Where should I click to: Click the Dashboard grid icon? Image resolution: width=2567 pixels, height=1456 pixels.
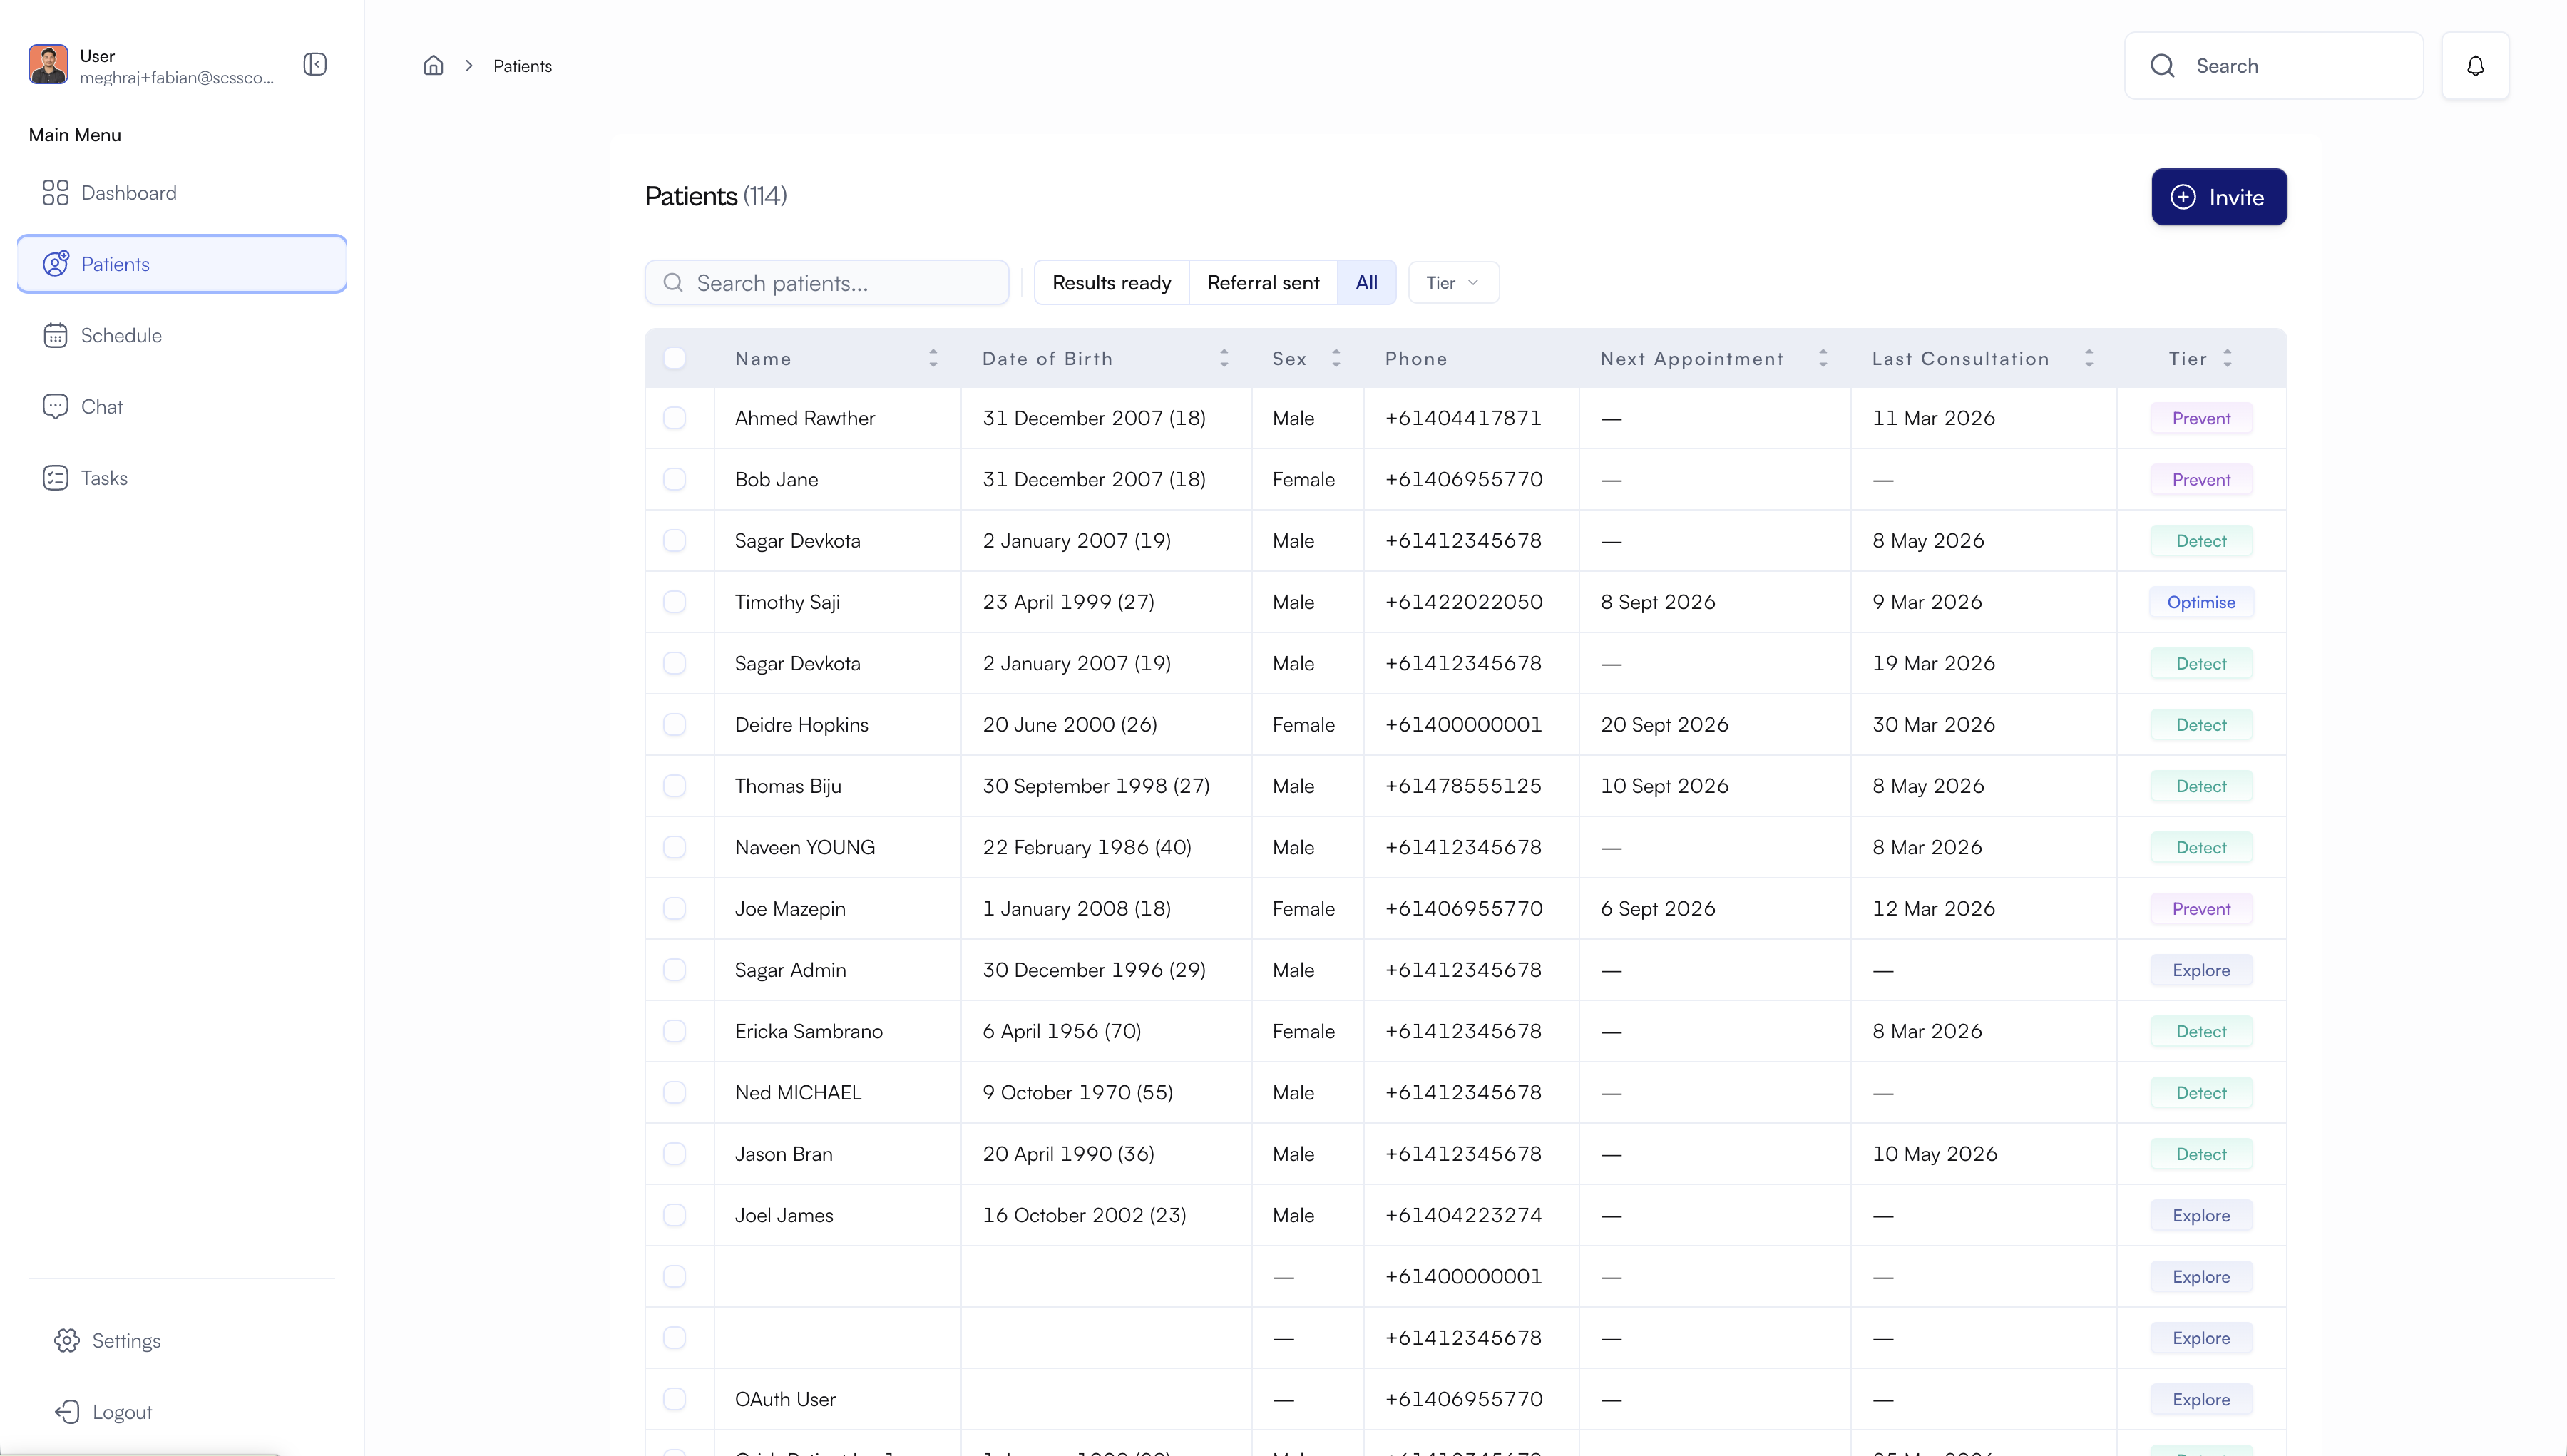point(55,193)
